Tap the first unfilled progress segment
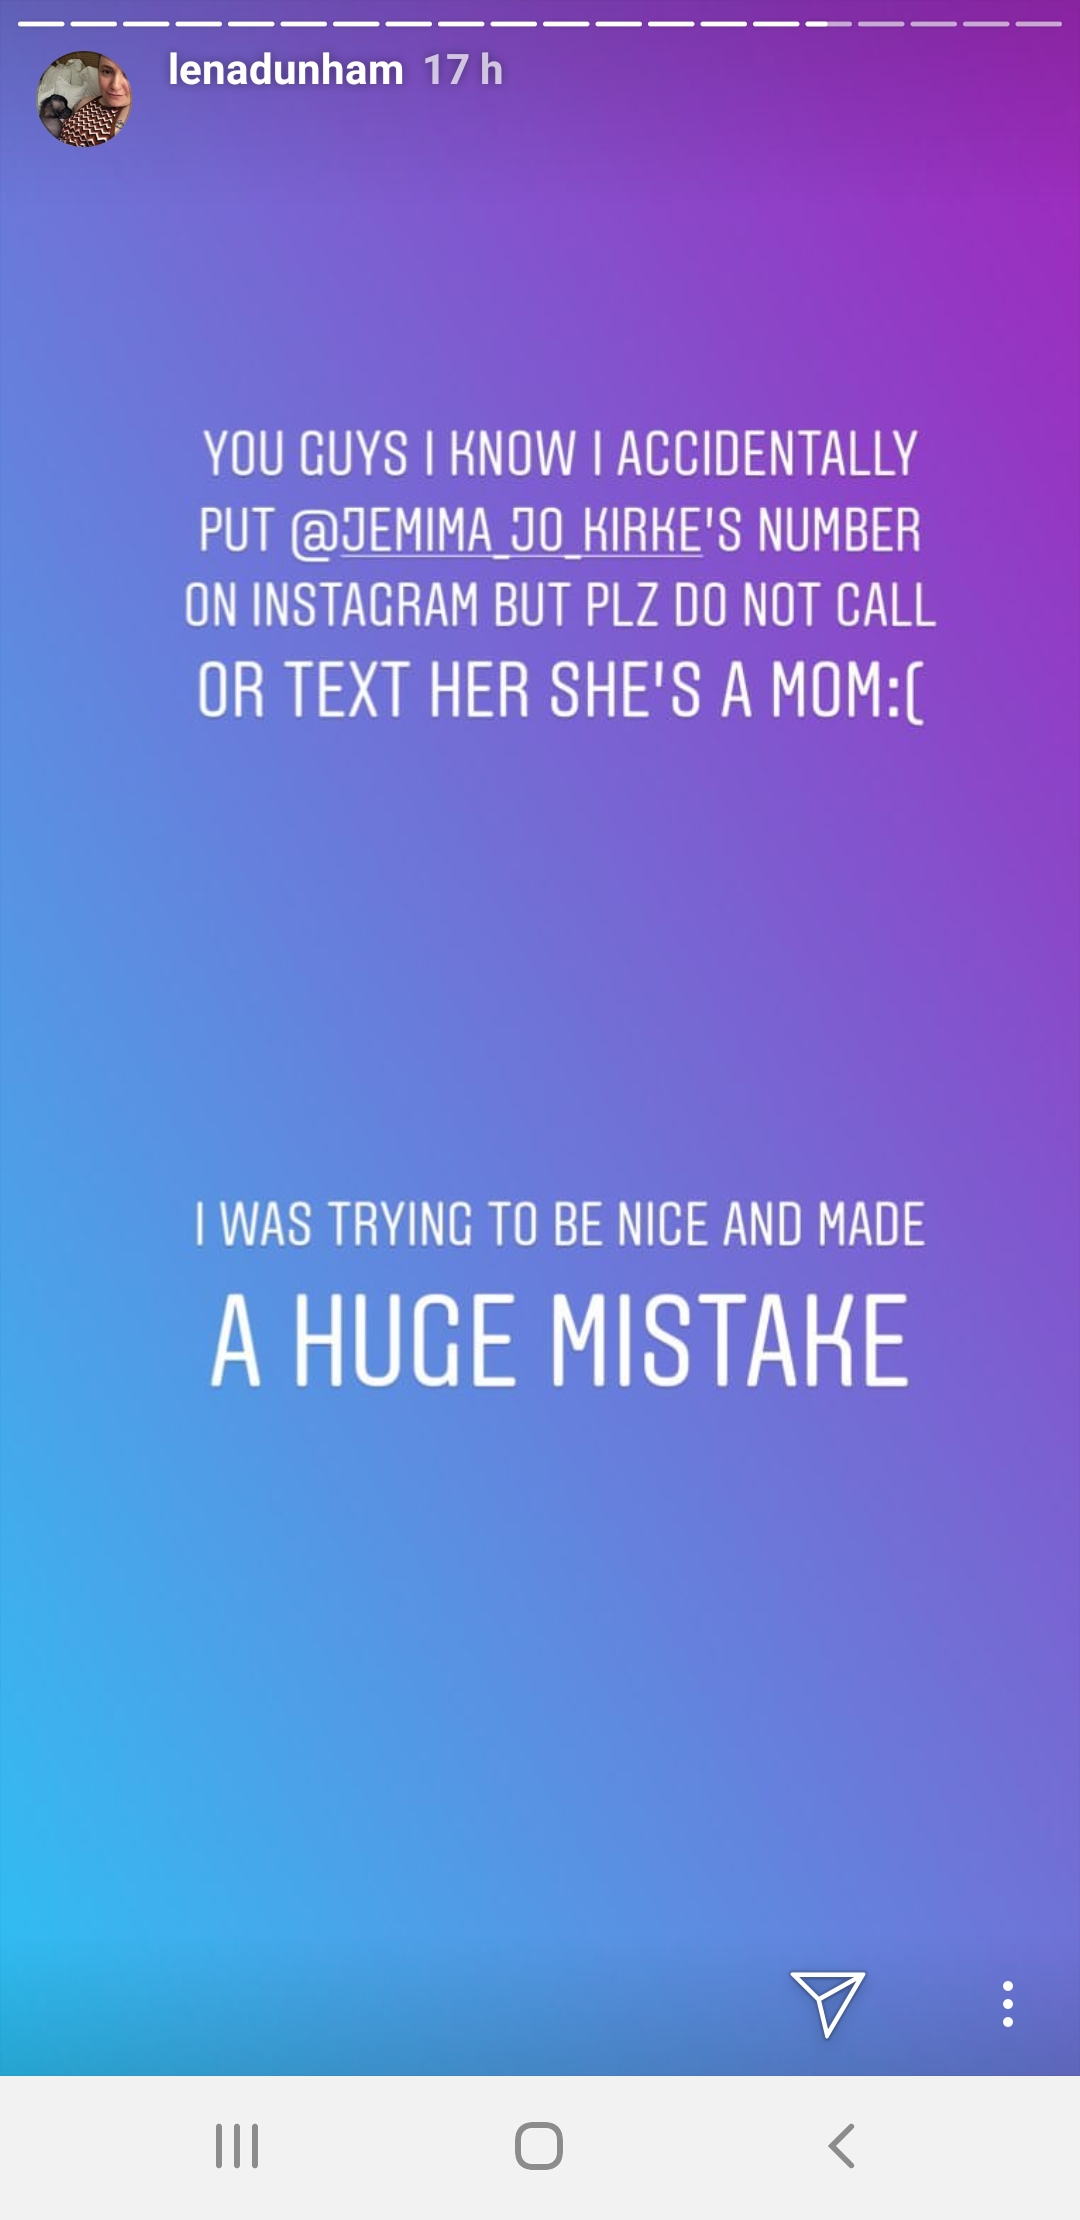This screenshot has width=1080, height=2220. pos(880,23)
